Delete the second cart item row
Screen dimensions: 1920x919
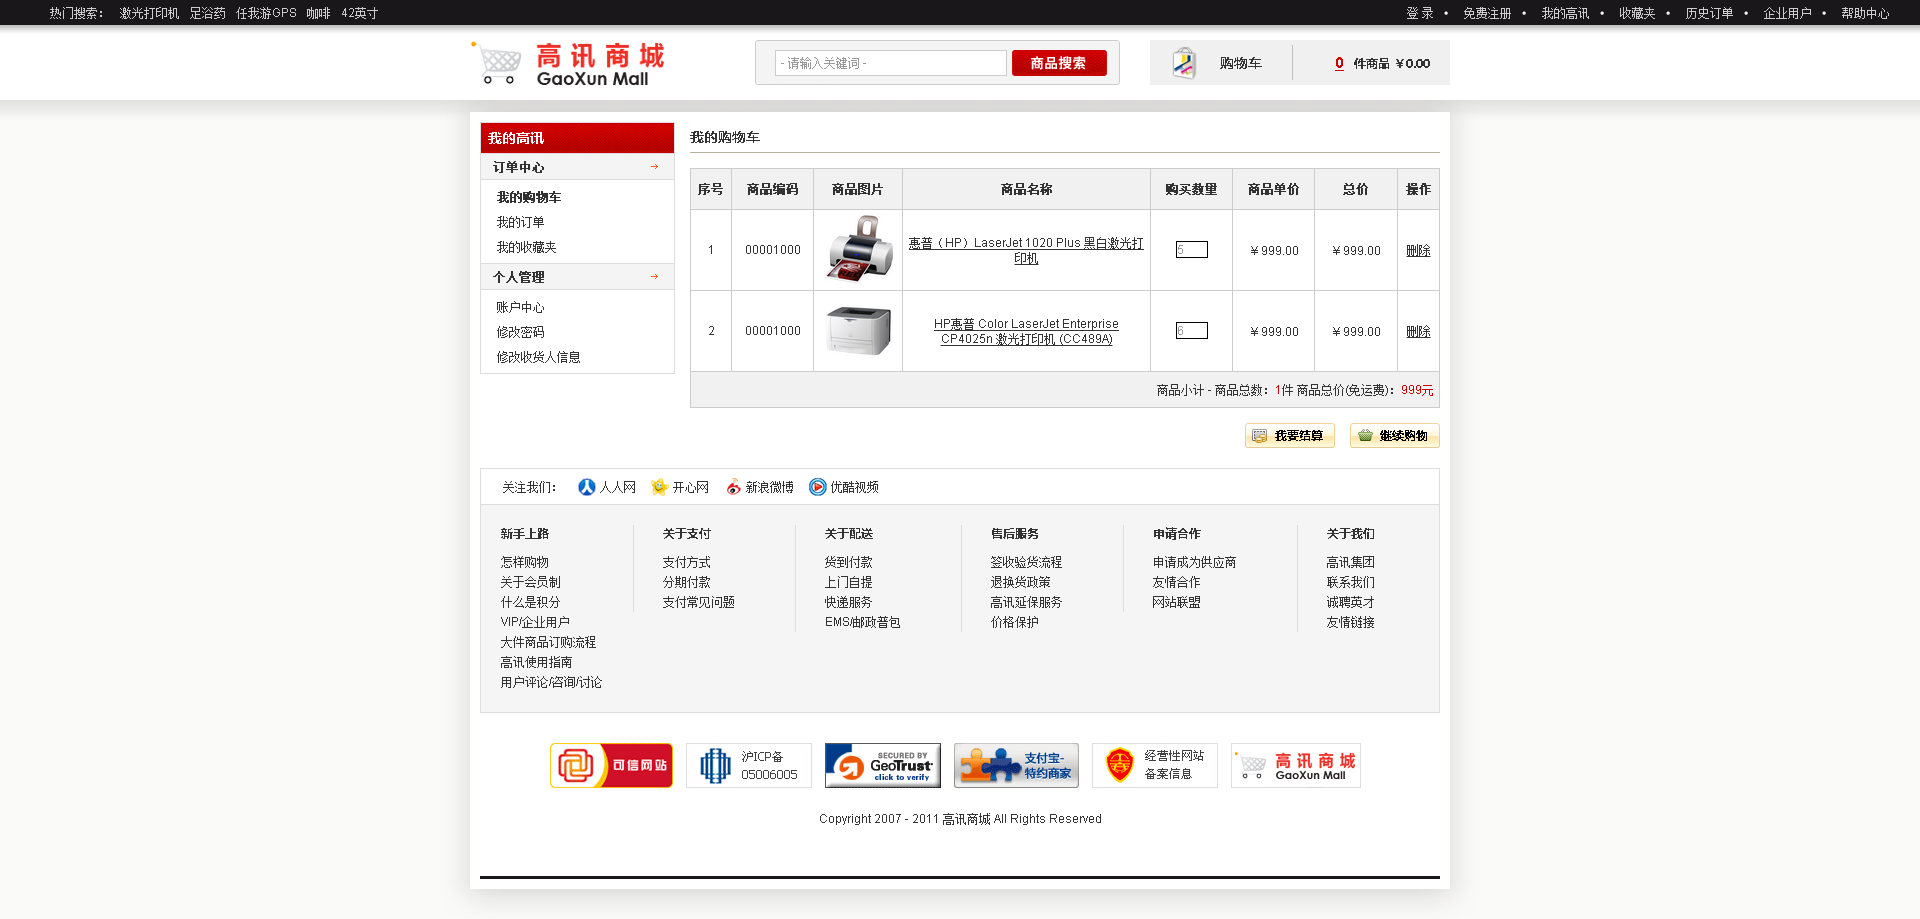(x=1418, y=332)
